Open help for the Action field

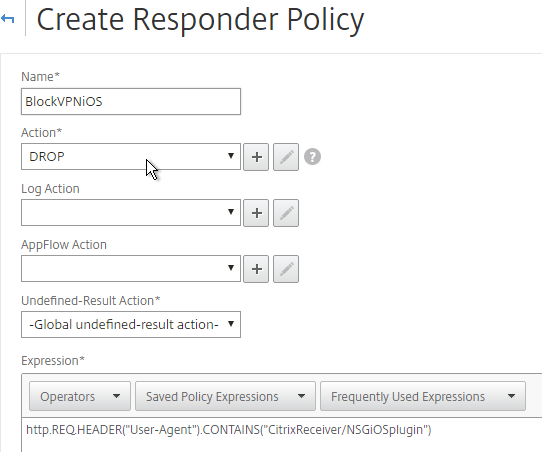[312, 157]
